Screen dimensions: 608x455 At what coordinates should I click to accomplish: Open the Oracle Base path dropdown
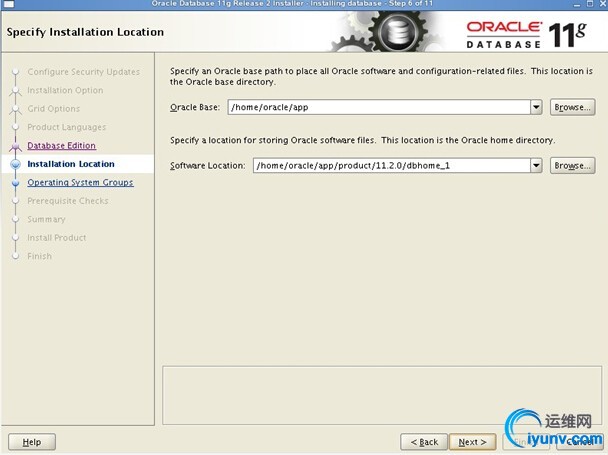coord(536,107)
